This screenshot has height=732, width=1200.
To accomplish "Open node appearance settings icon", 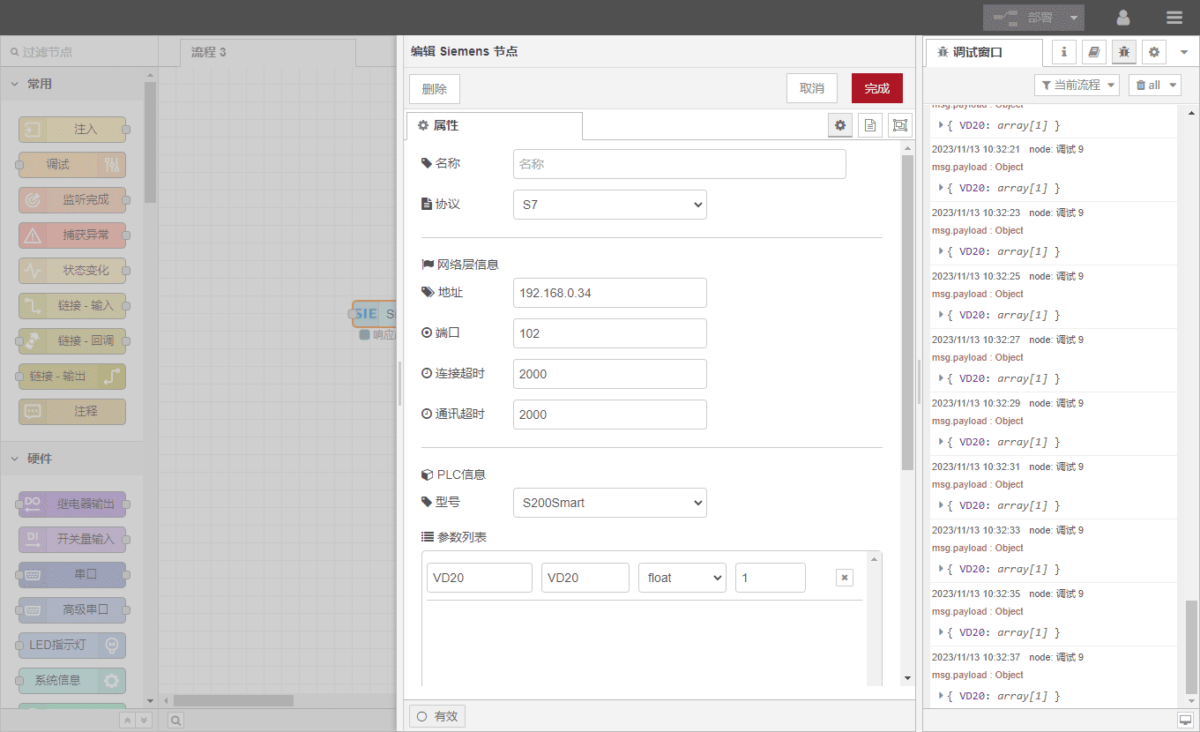I will point(900,125).
